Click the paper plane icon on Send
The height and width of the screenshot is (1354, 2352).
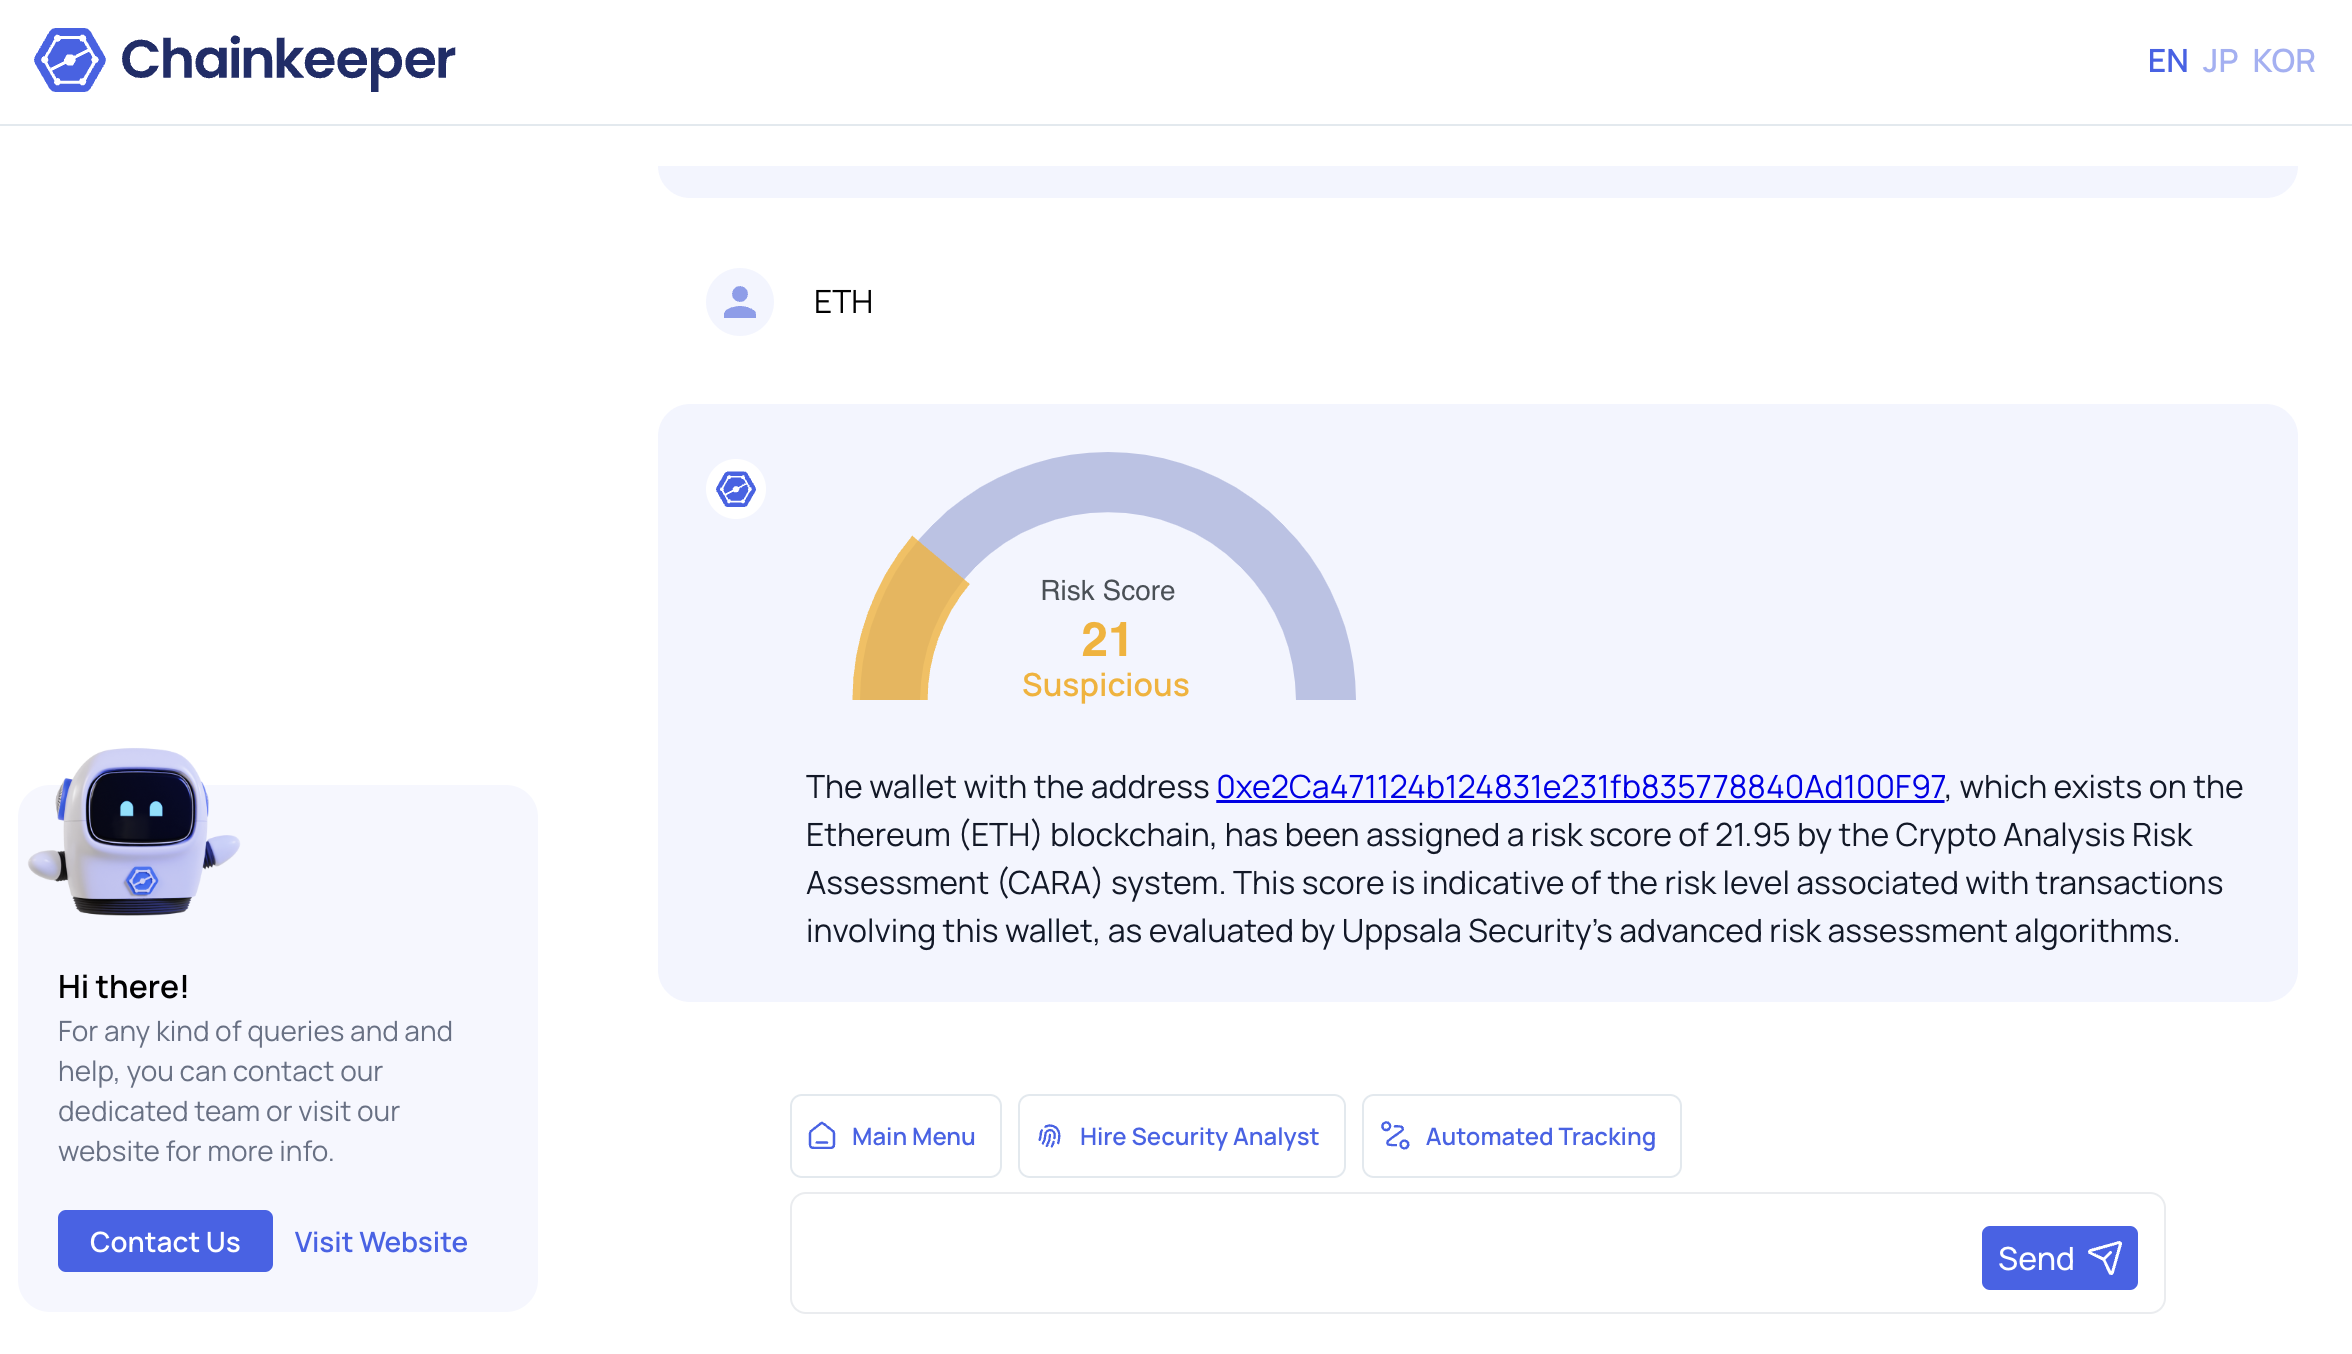(2106, 1258)
